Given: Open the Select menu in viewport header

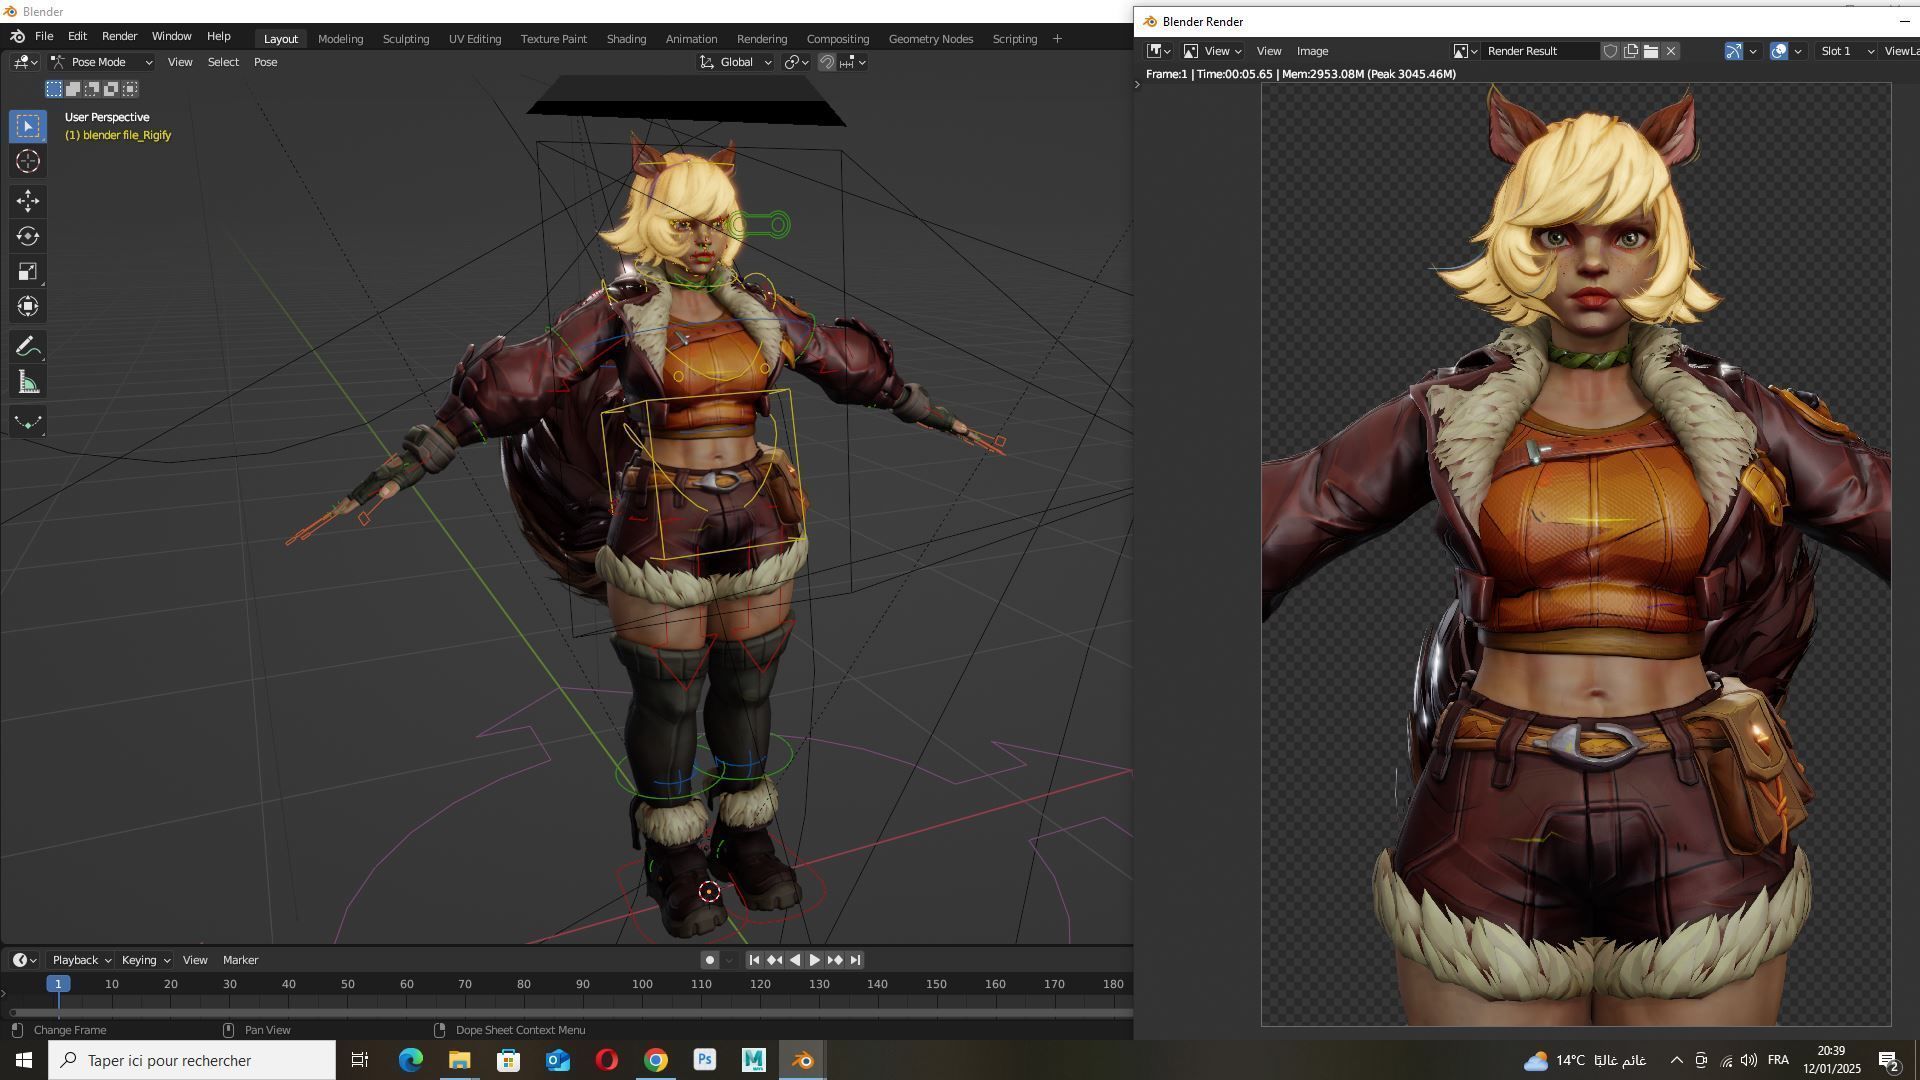Looking at the screenshot, I should [x=223, y=62].
